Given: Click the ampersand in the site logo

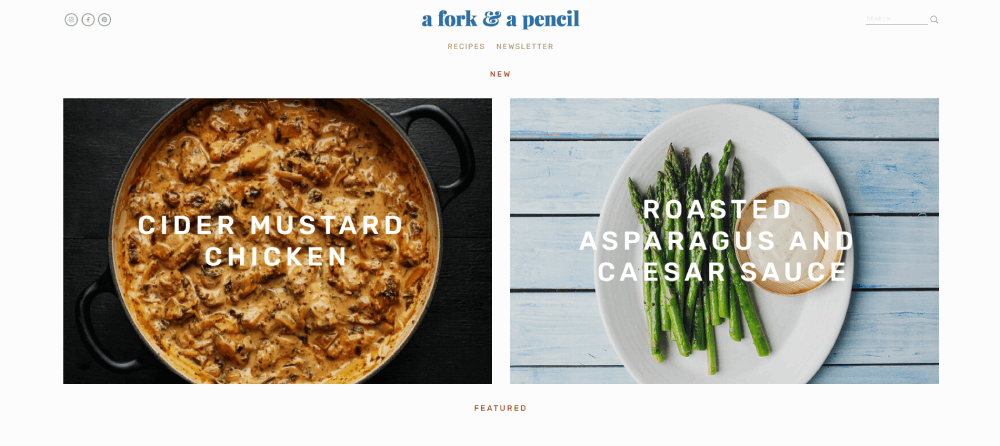Looking at the screenshot, I should 492,19.
